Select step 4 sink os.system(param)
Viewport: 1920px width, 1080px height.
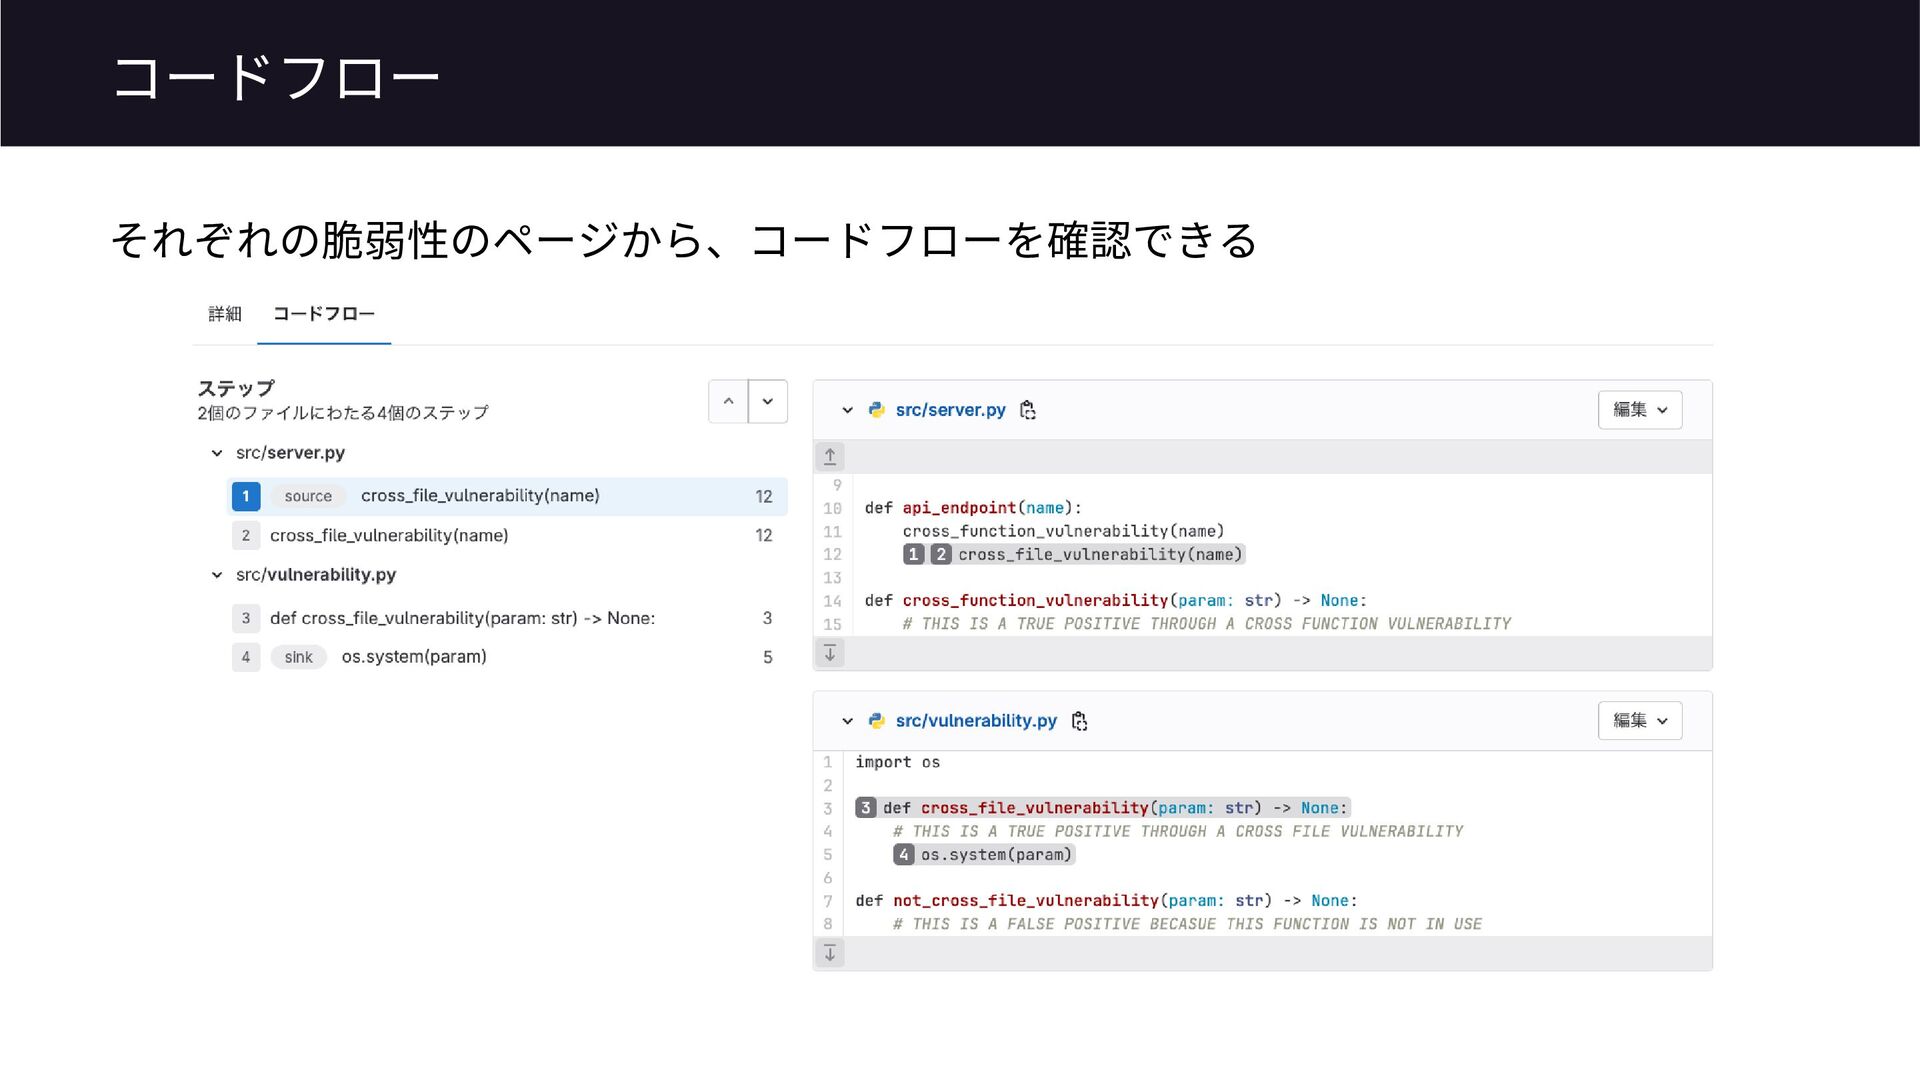(413, 657)
